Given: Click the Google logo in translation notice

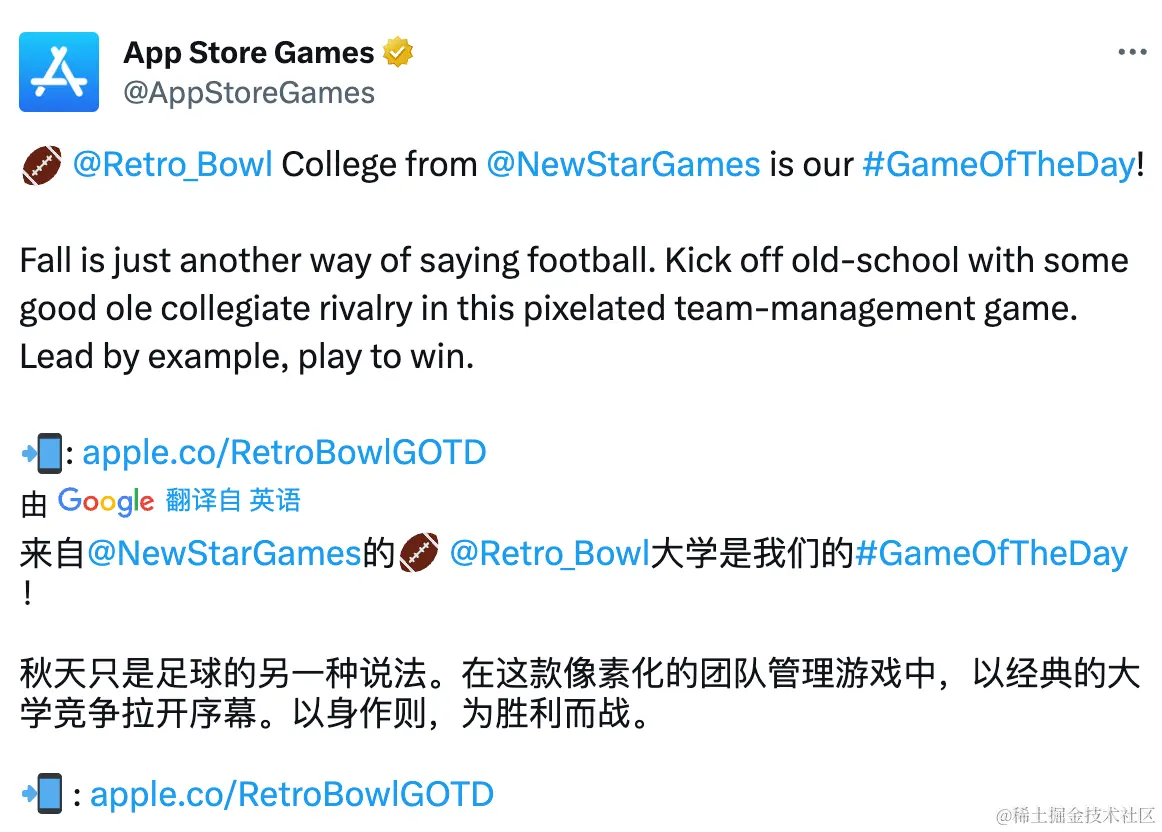Looking at the screenshot, I should pos(106,500).
